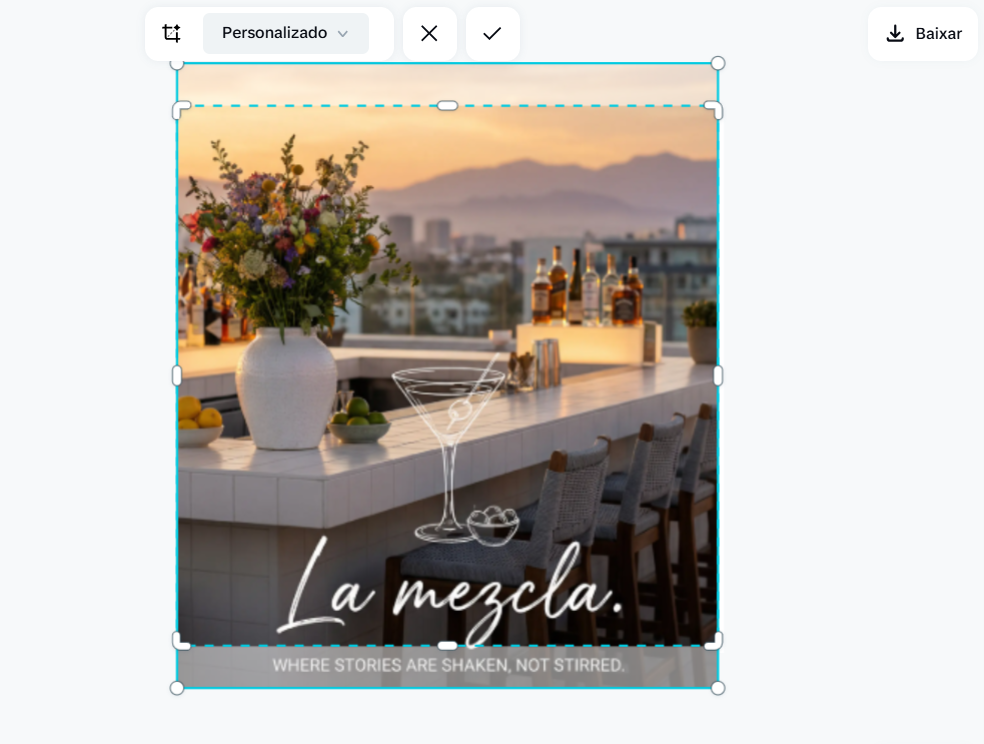Click 'WHERE STORIES ARE SHAKEN, NOT STIRRED.' text
984x744 pixels.
click(449, 665)
